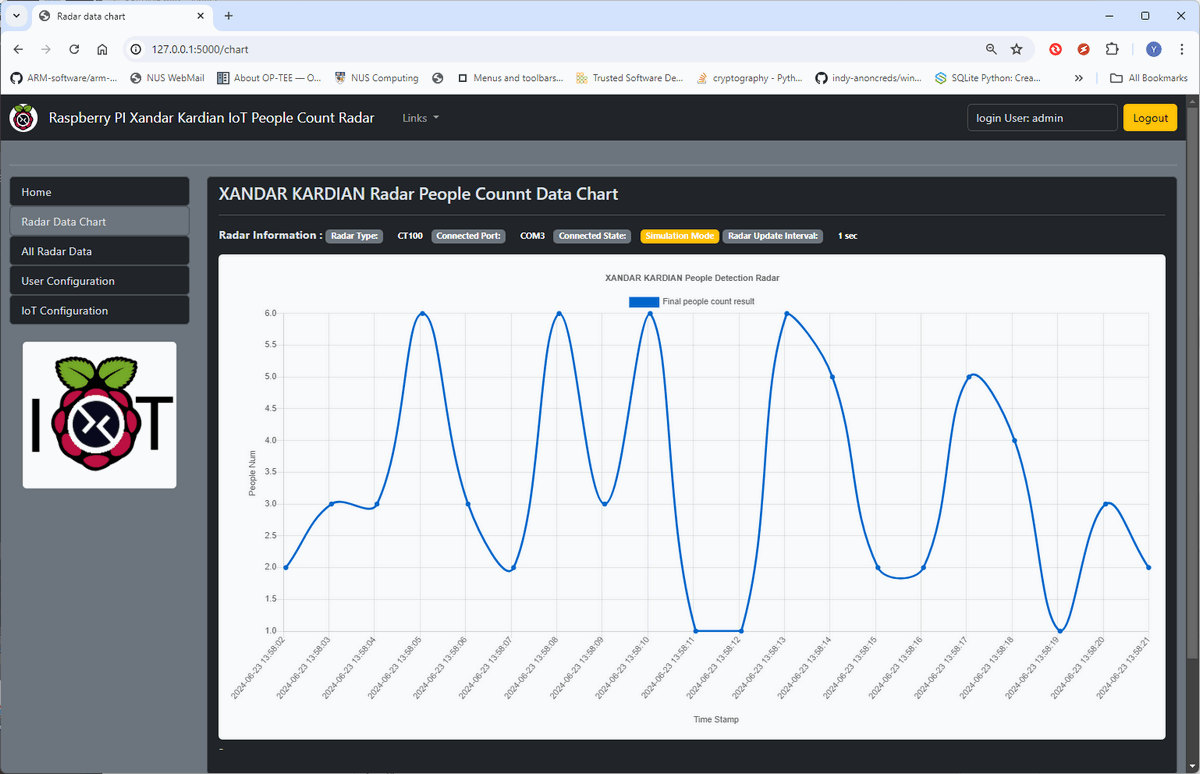Viewport: 1200px width, 774px height.
Task: Open the SQLite Python bookmark
Action: tap(988, 78)
